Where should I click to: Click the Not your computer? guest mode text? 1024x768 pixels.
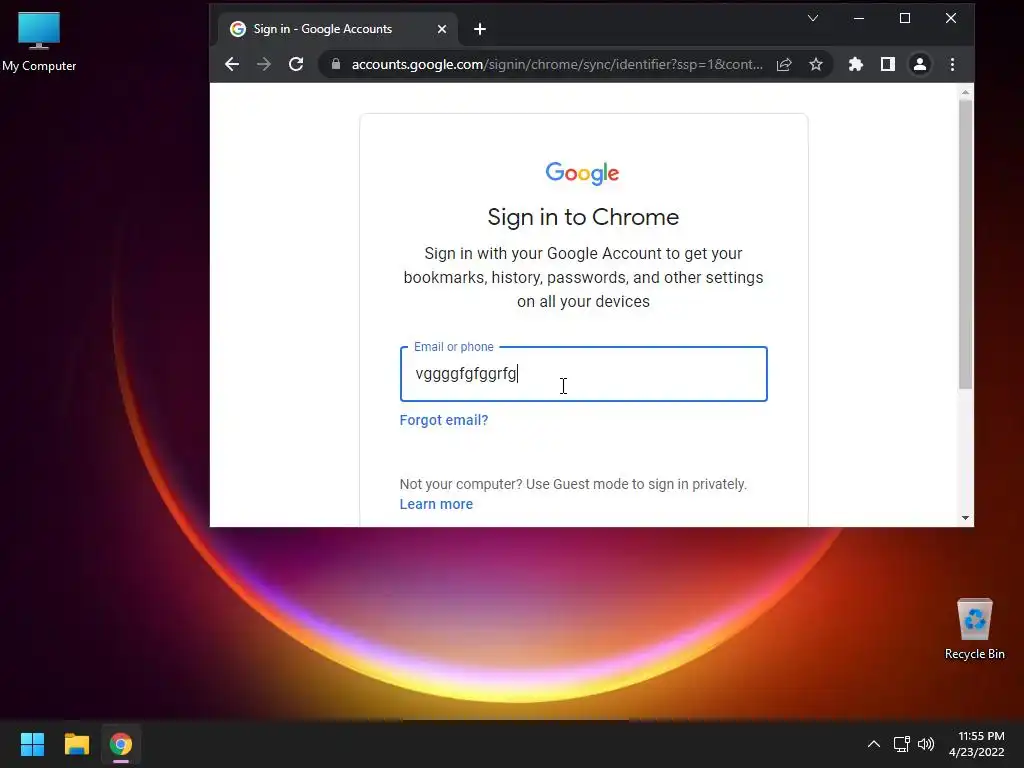tap(573, 484)
